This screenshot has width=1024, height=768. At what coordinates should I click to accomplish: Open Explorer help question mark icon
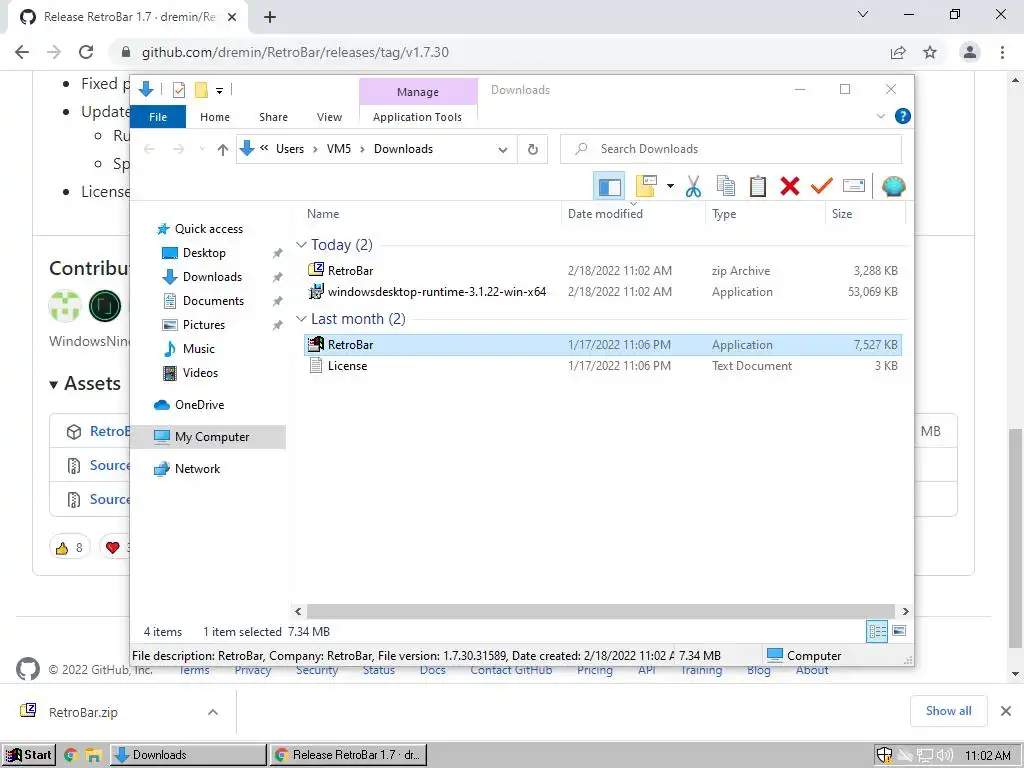point(903,116)
